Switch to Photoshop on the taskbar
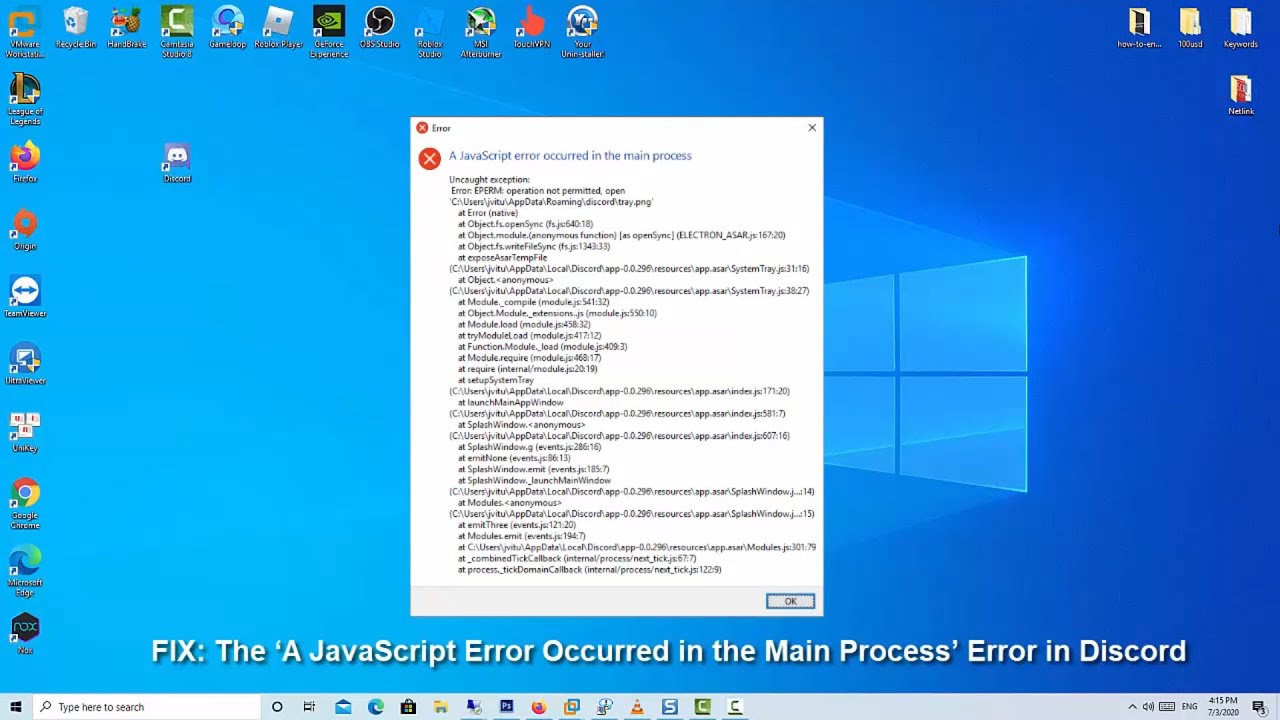 coord(506,707)
